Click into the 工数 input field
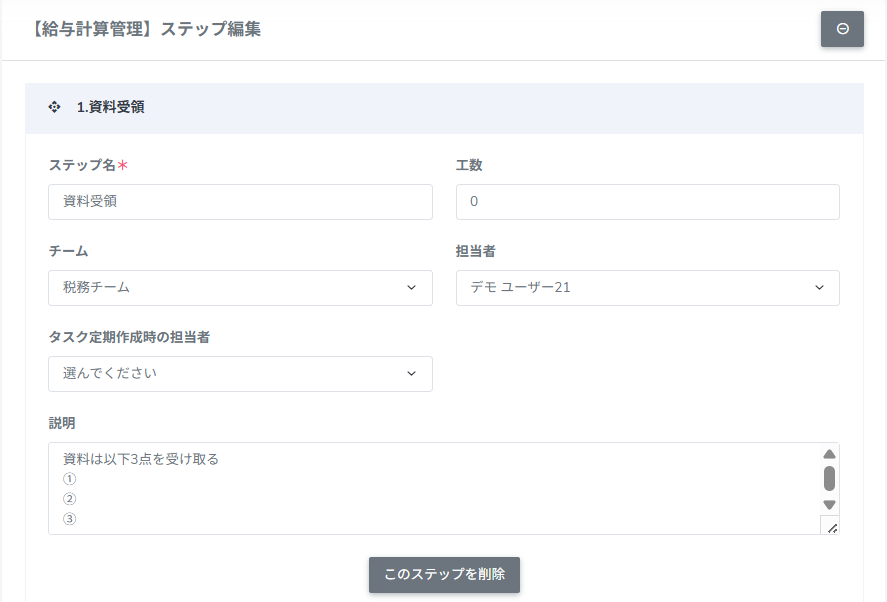 click(x=647, y=202)
